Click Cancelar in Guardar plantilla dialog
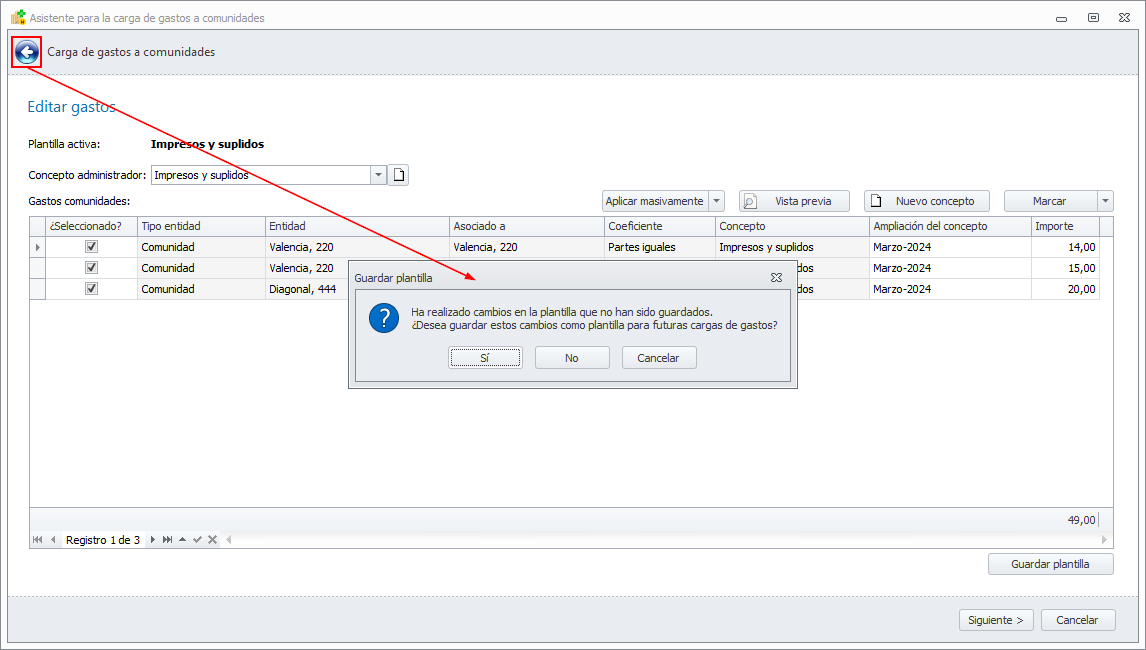This screenshot has width=1146, height=650. click(659, 358)
